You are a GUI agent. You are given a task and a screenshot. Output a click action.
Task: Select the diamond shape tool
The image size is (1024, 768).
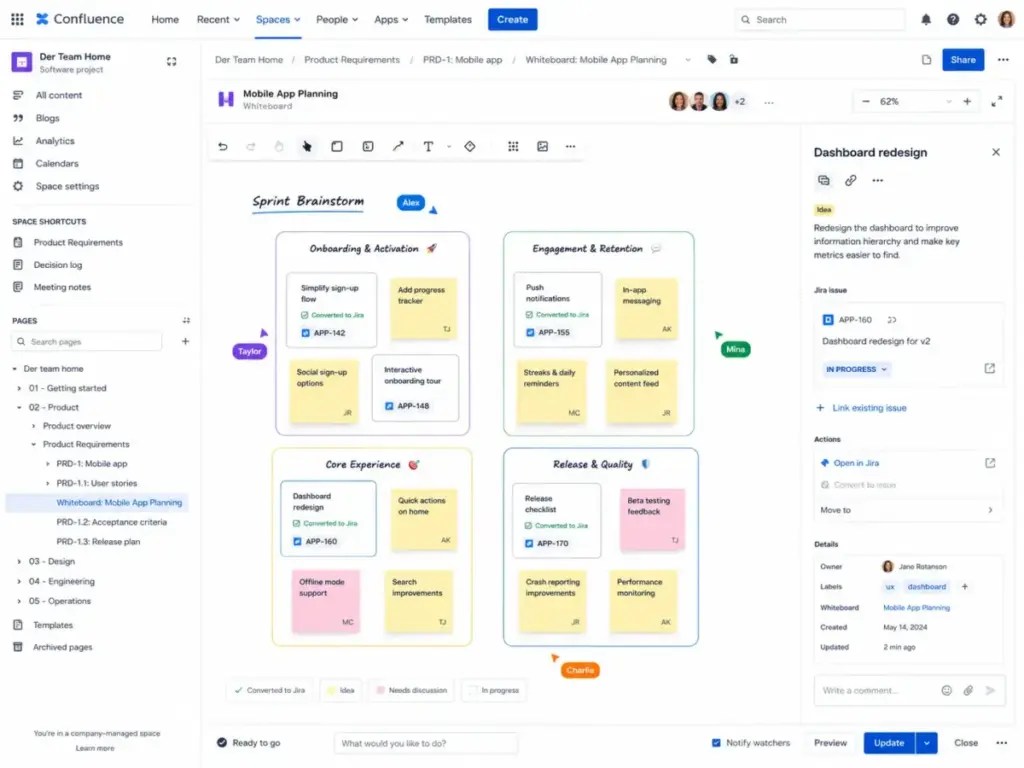(x=470, y=146)
